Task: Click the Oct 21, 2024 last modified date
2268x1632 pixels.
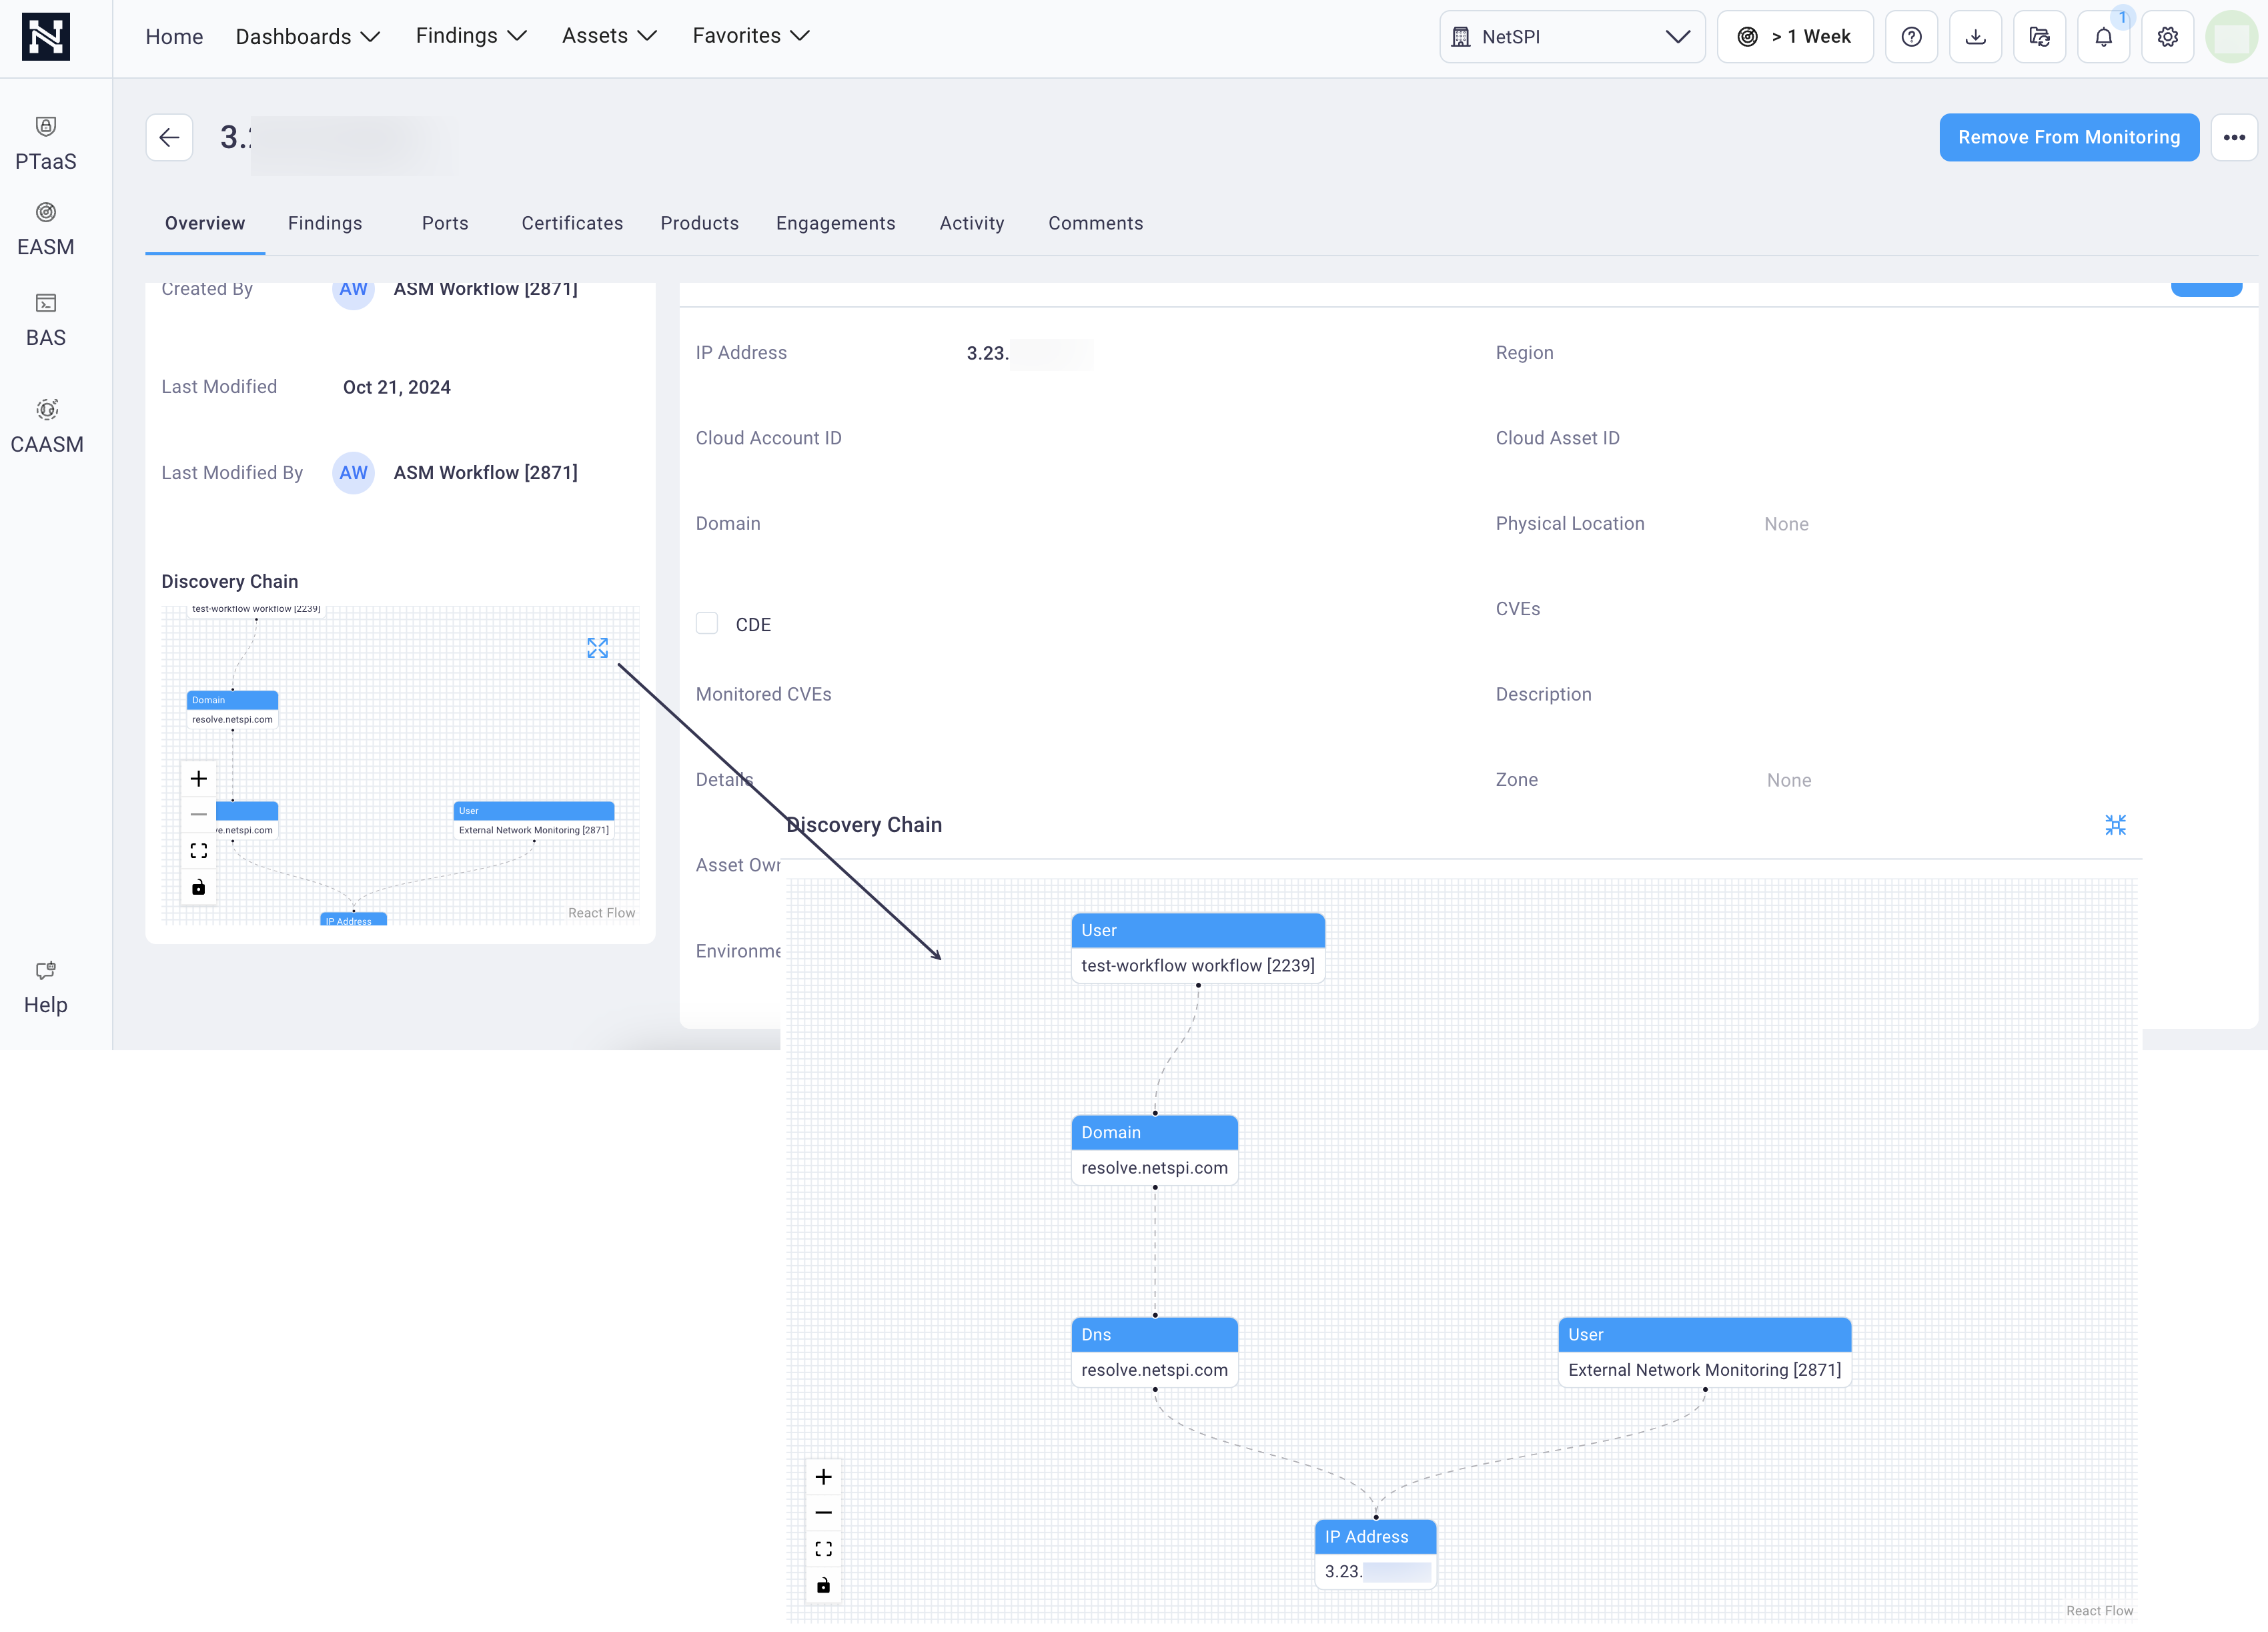Action: [396, 387]
